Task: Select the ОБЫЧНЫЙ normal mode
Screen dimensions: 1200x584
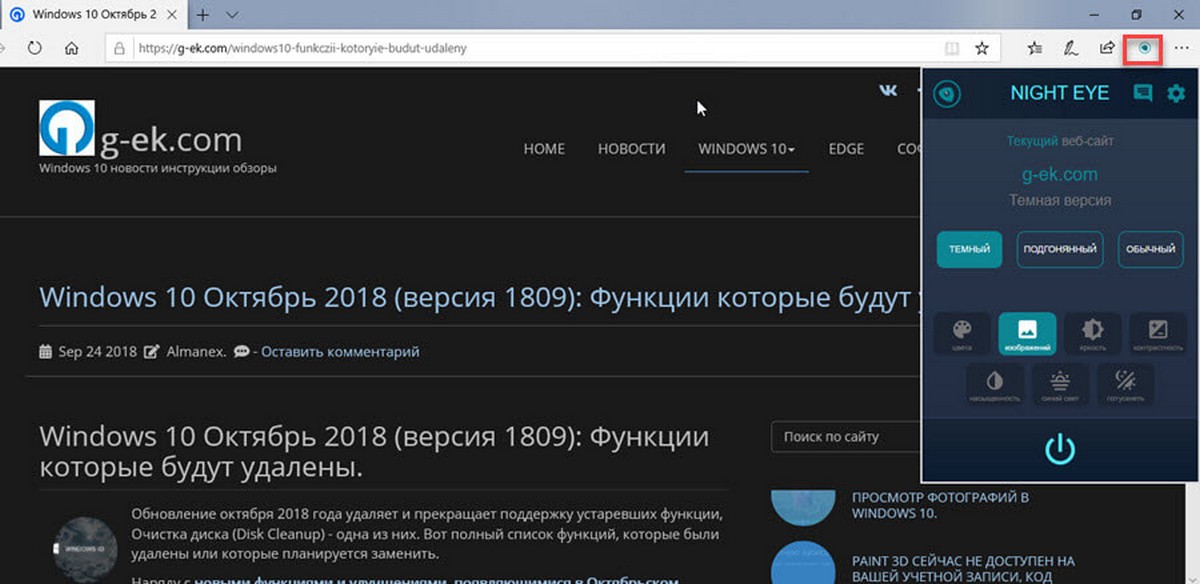Action: 1150,249
